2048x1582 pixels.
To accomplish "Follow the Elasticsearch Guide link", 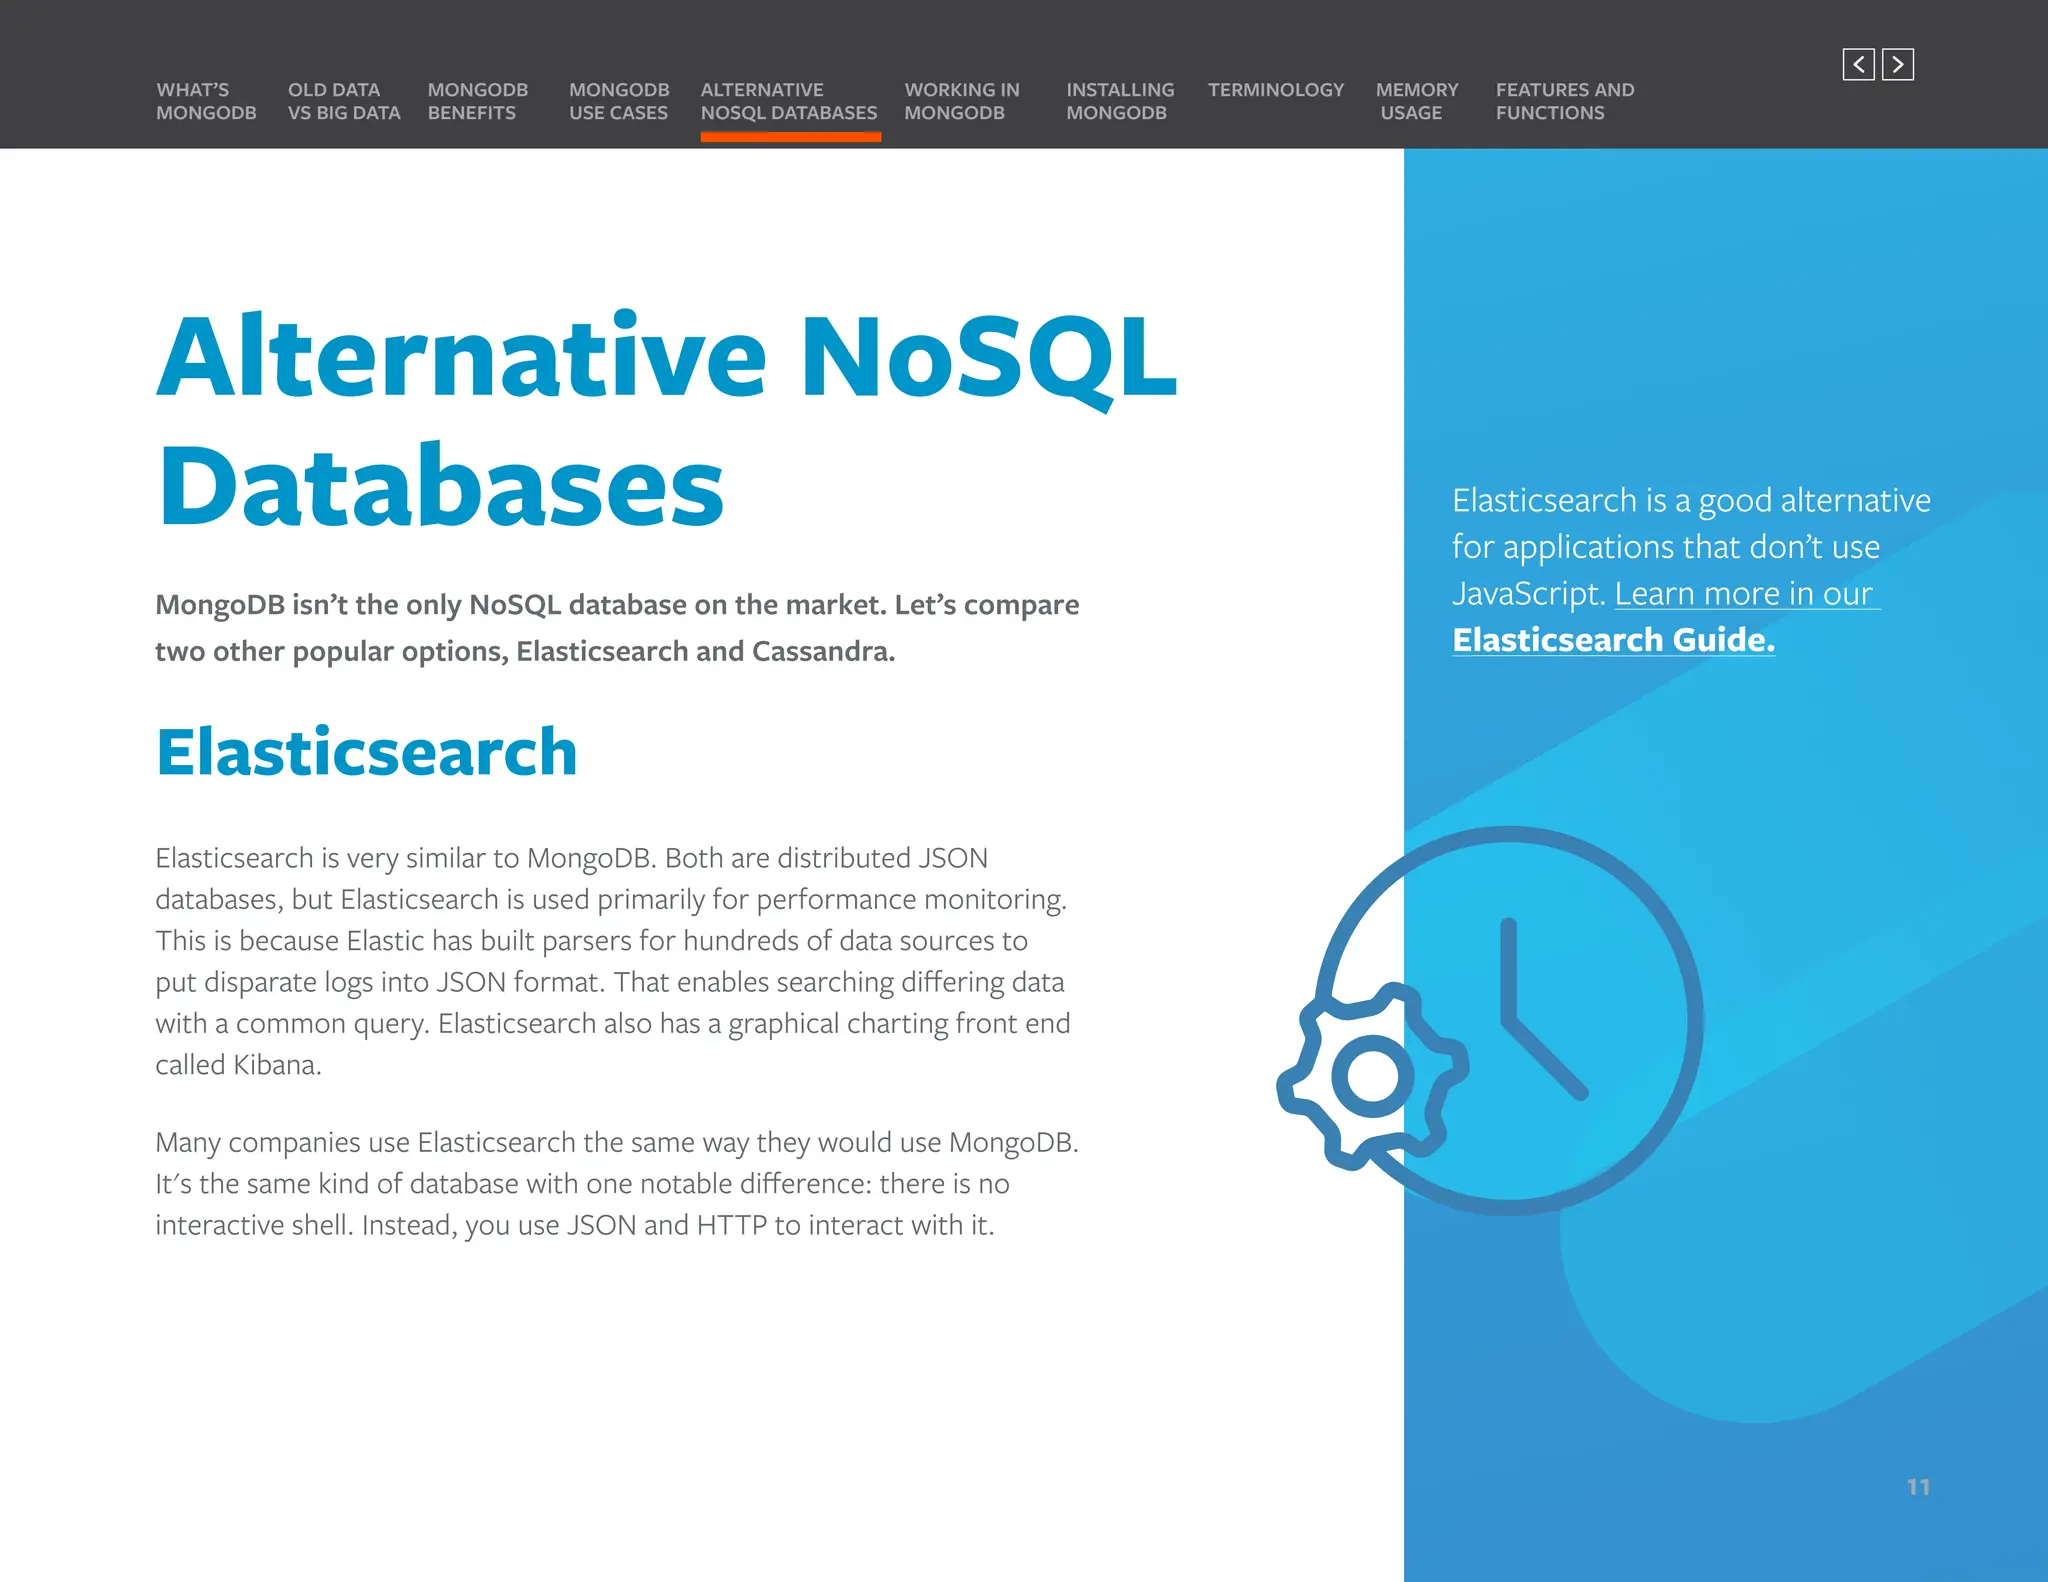I will click(1612, 640).
